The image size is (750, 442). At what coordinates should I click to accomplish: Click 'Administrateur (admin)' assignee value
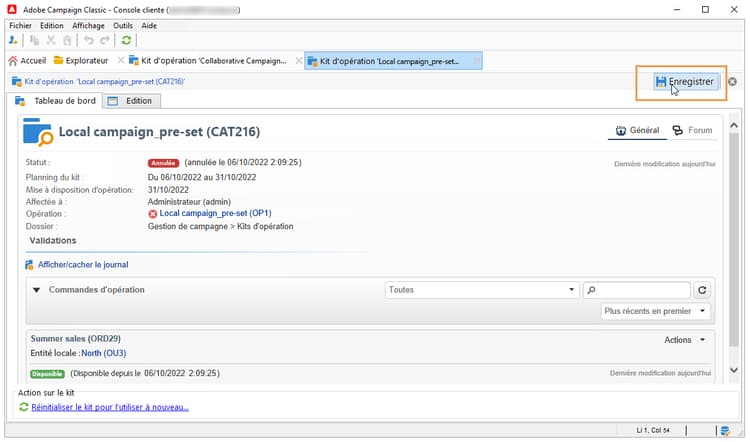[x=189, y=202]
